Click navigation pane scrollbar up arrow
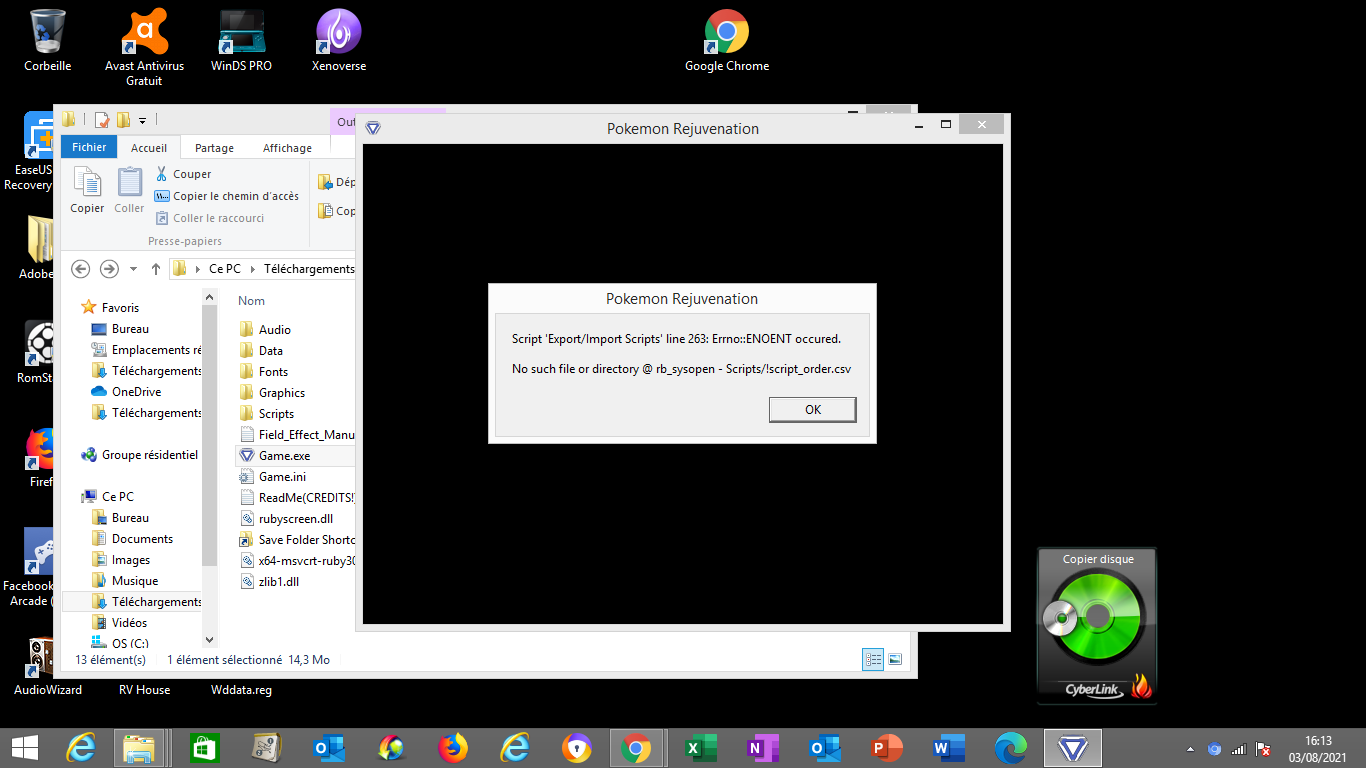Viewport: 1366px width, 768px height. 209,297
